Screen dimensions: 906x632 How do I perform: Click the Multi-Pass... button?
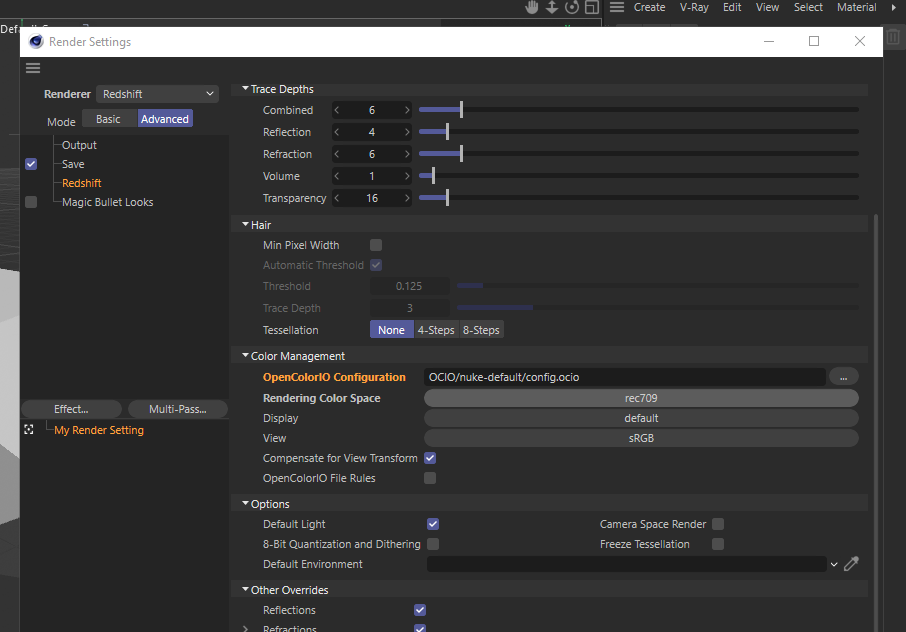coord(177,409)
